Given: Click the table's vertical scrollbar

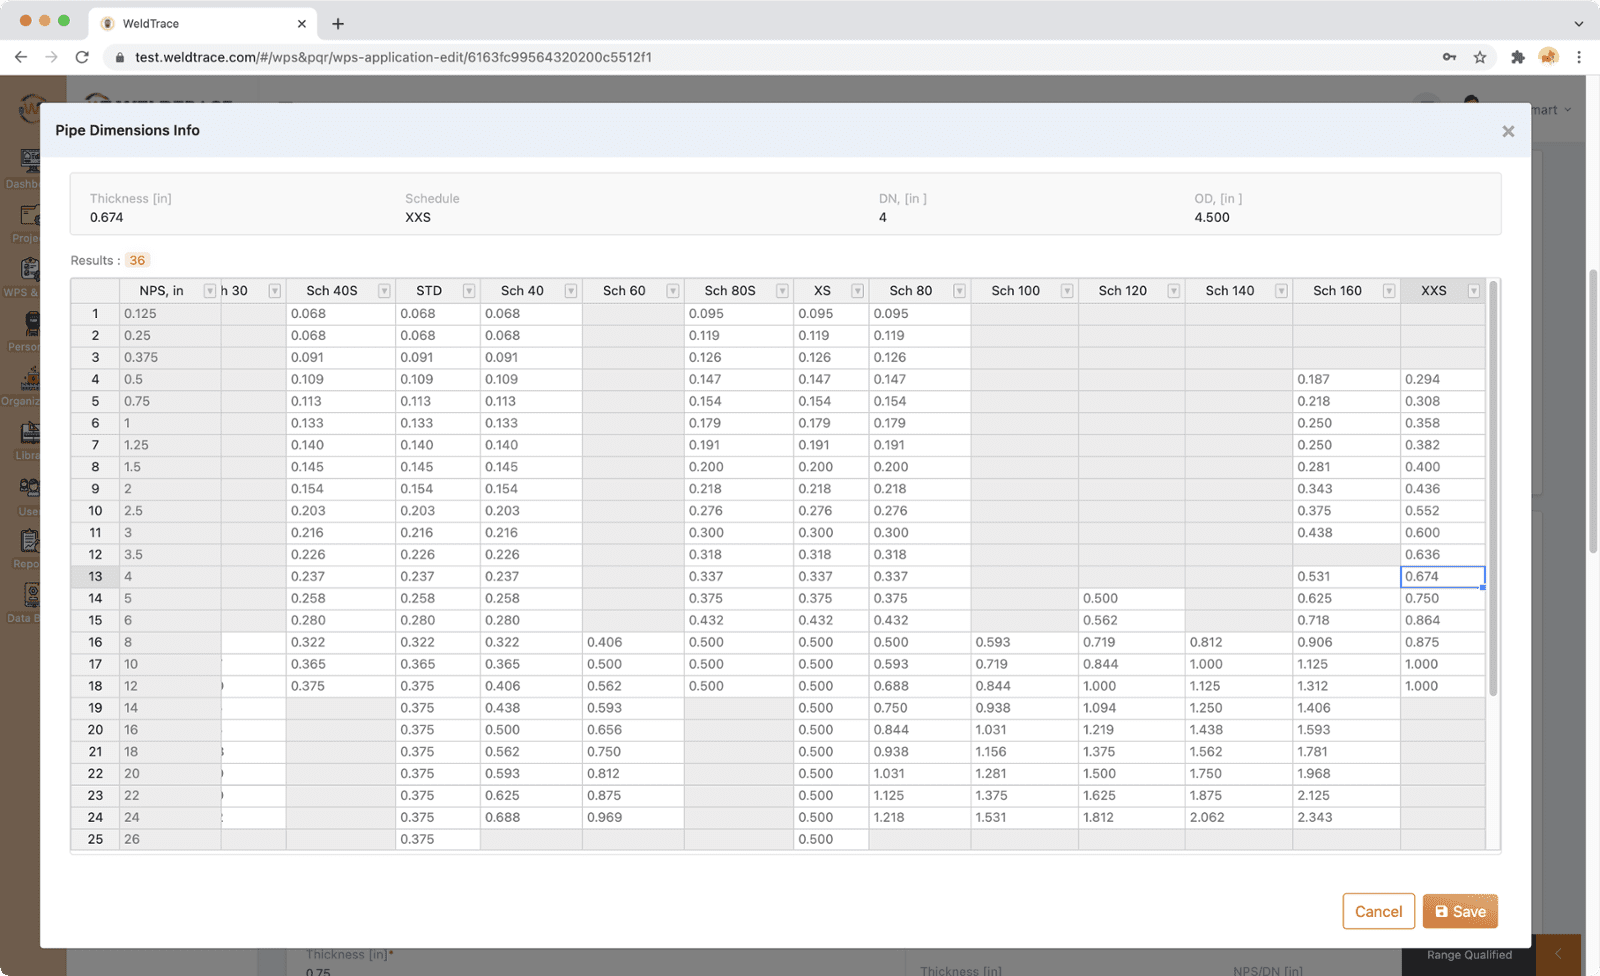Looking at the screenshot, I should [x=1493, y=490].
